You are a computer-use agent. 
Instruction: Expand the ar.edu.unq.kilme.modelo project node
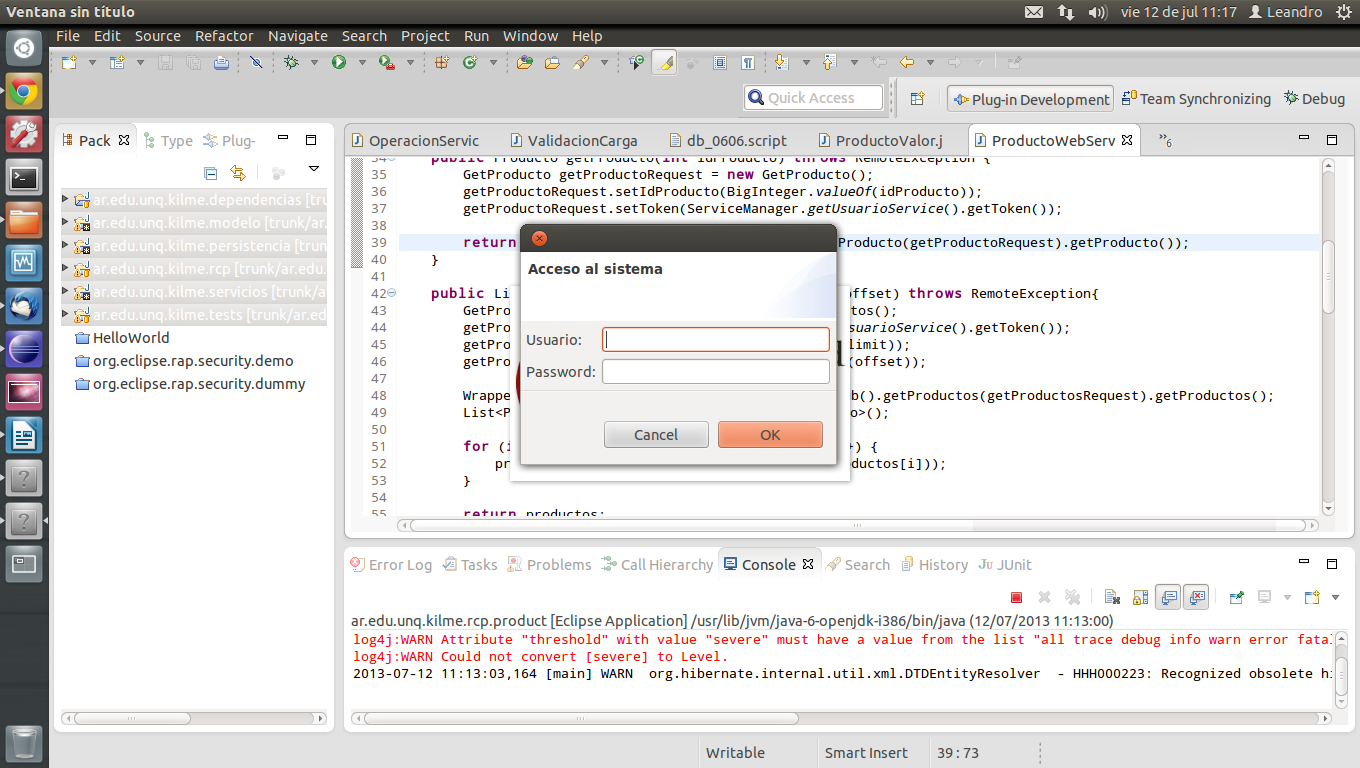pyautogui.click(x=66, y=222)
